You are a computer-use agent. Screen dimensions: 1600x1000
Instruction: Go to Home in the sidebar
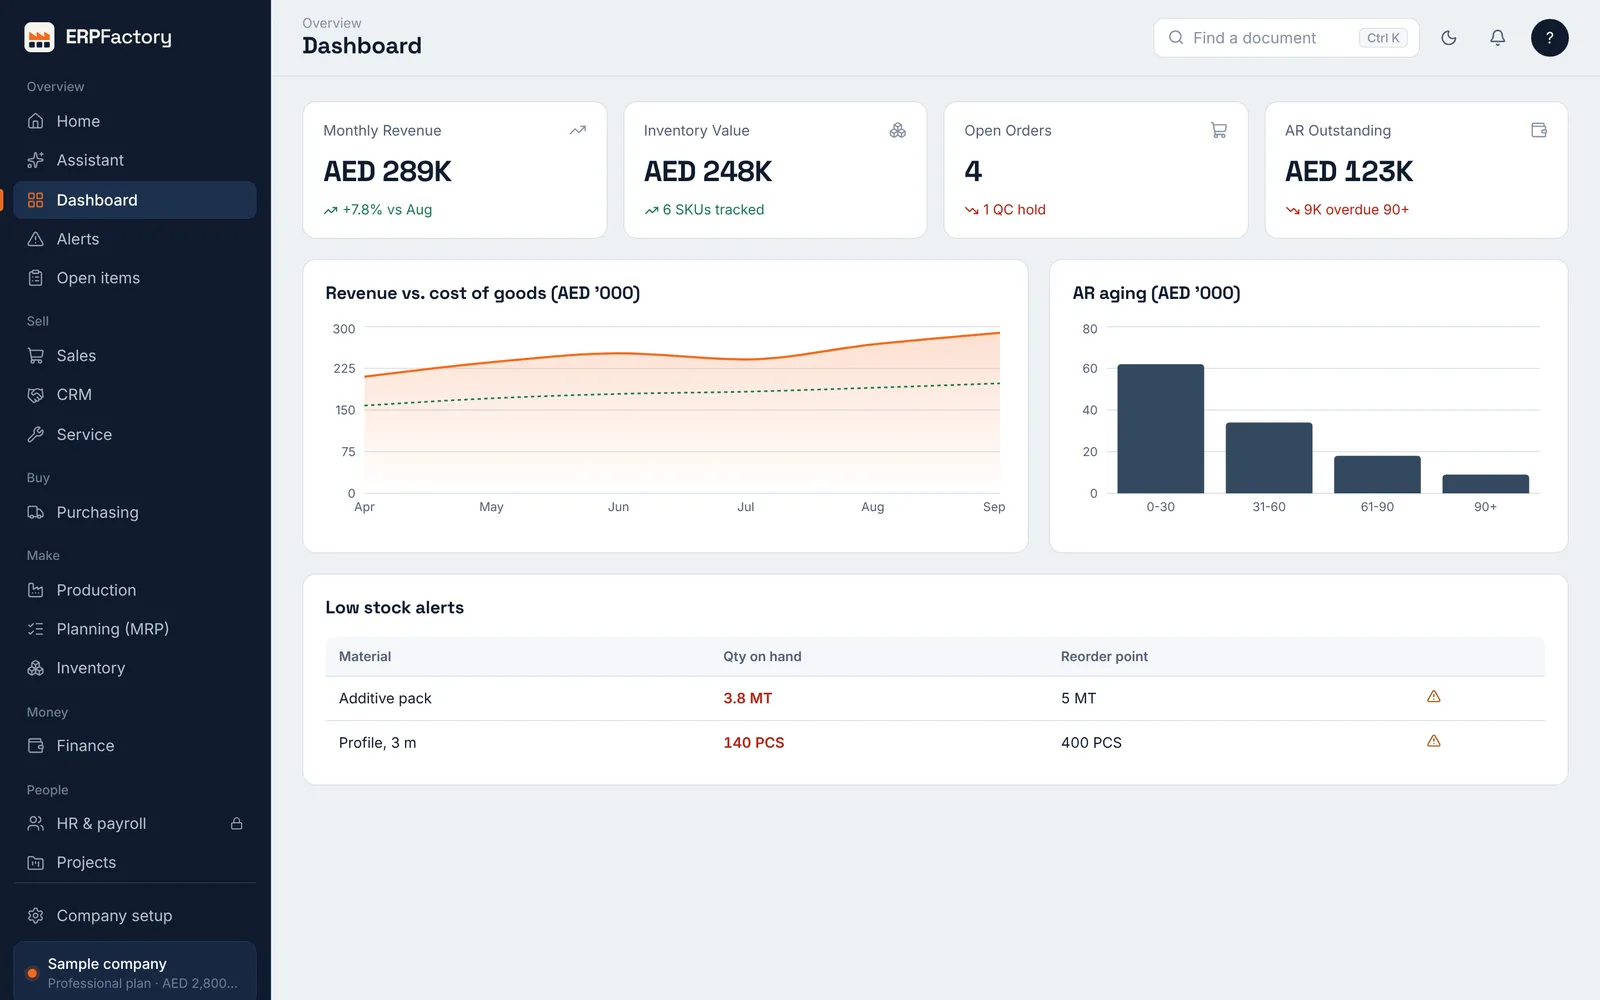coord(135,121)
